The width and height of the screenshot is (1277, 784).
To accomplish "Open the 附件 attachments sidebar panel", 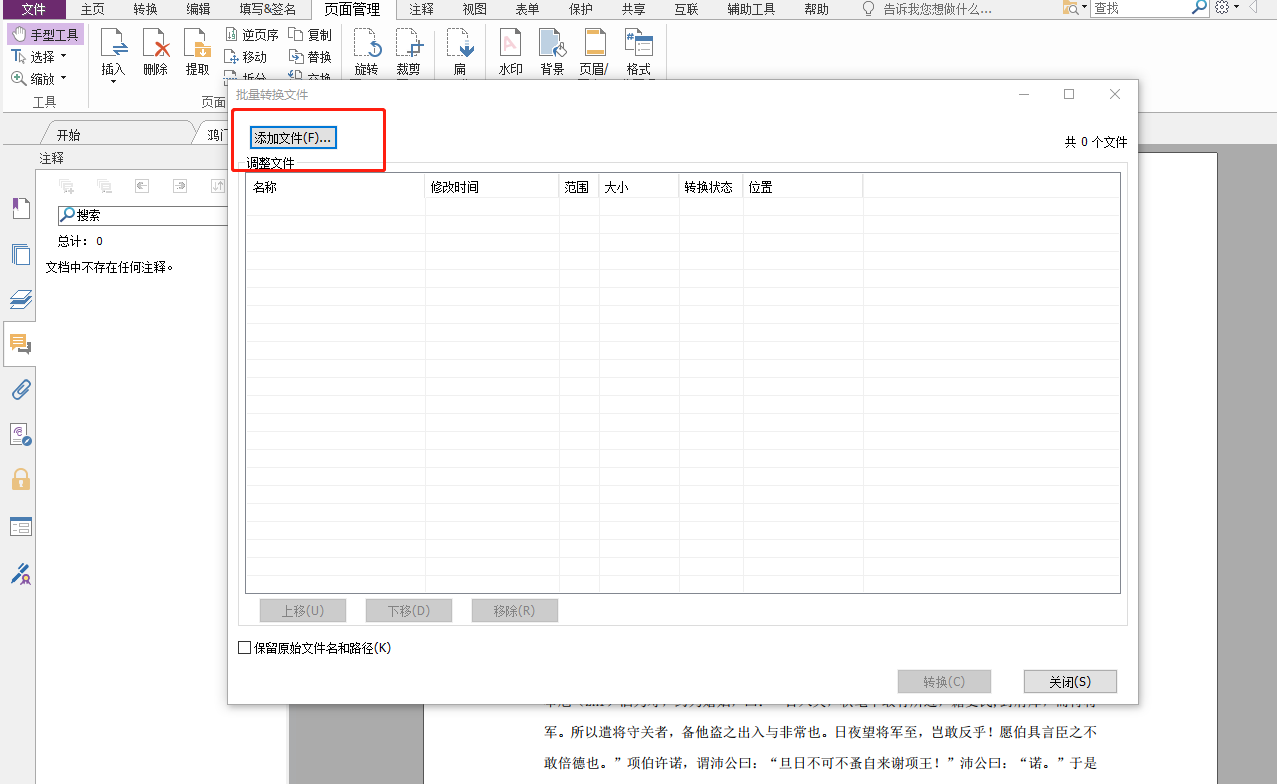I will pos(20,389).
